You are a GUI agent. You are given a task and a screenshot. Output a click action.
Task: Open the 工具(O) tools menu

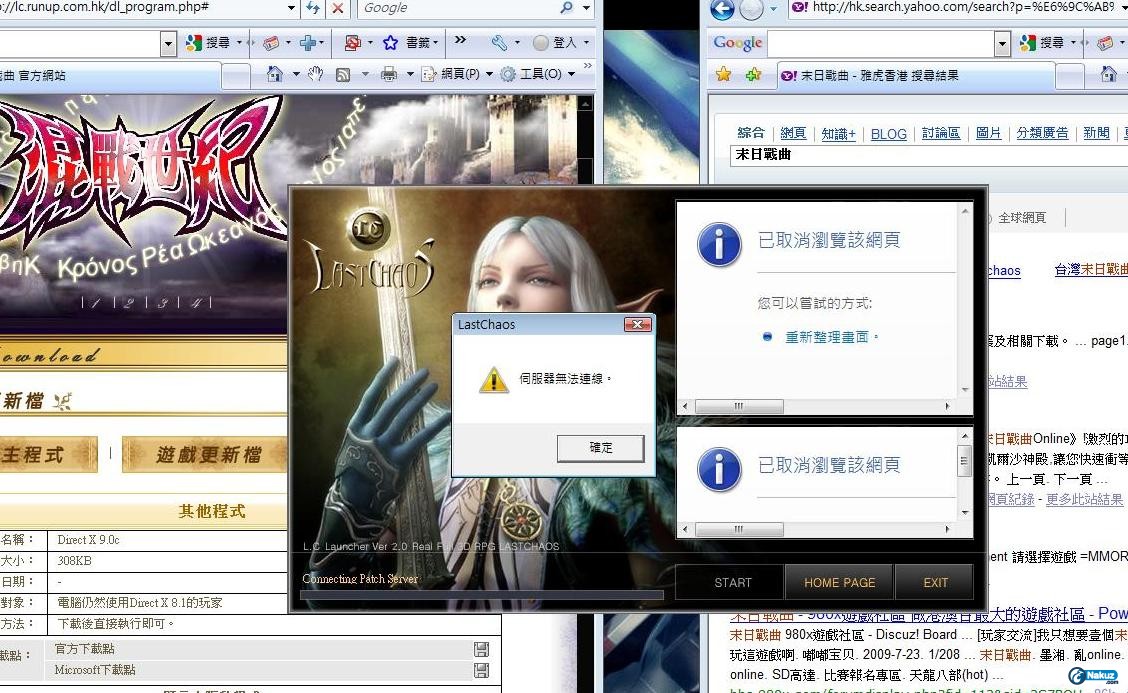537,73
